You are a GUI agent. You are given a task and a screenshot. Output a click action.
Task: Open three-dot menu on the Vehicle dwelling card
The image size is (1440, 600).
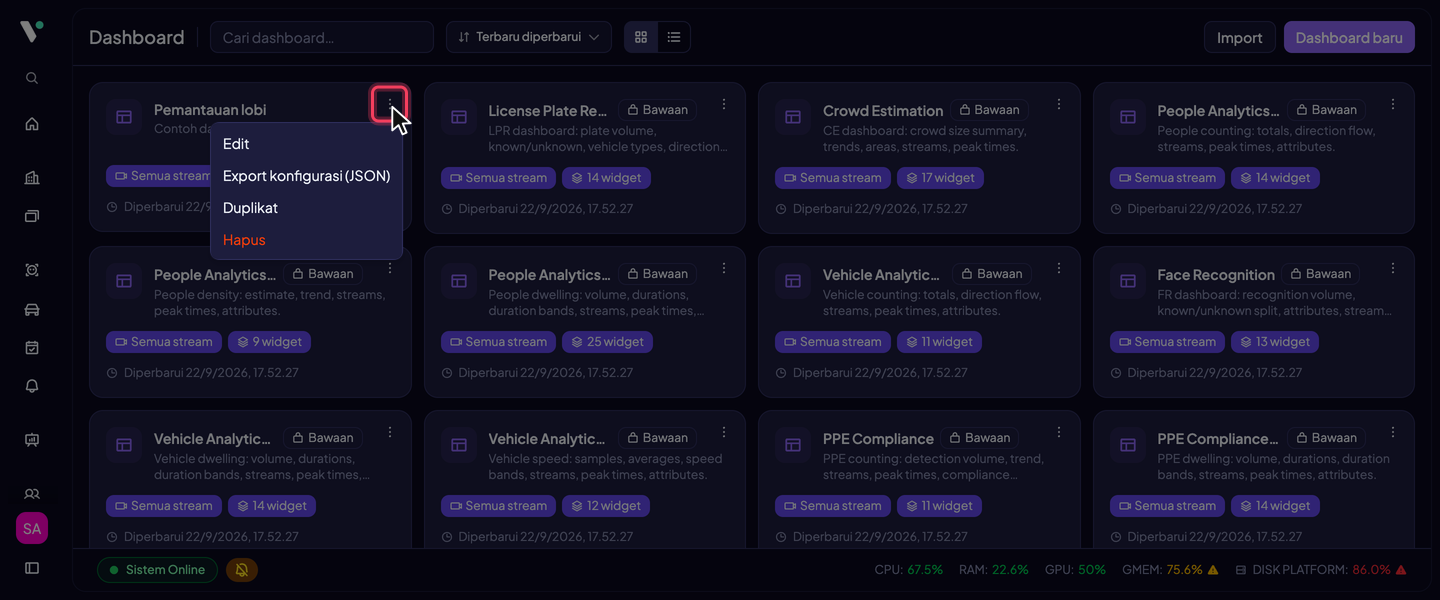tap(390, 432)
